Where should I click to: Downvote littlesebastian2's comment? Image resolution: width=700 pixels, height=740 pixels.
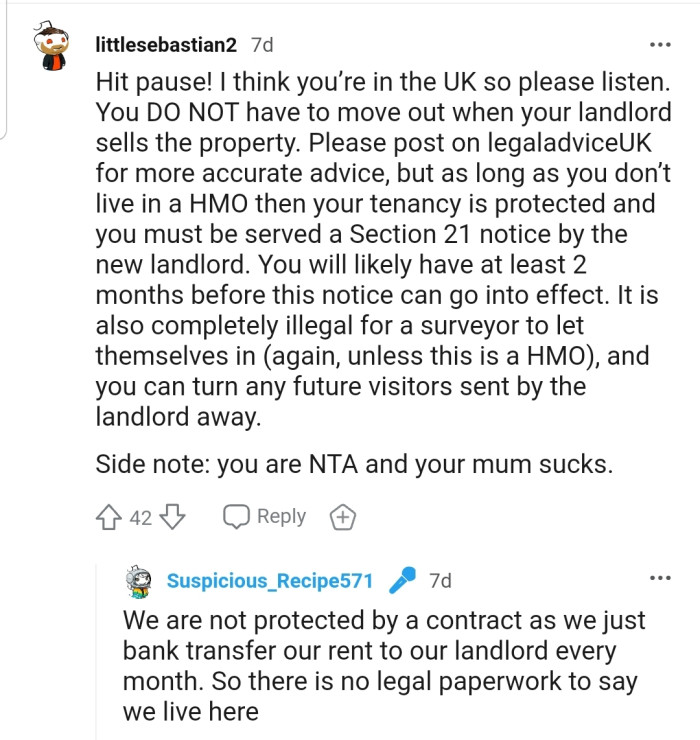pyautogui.click(x=173, y=517)
